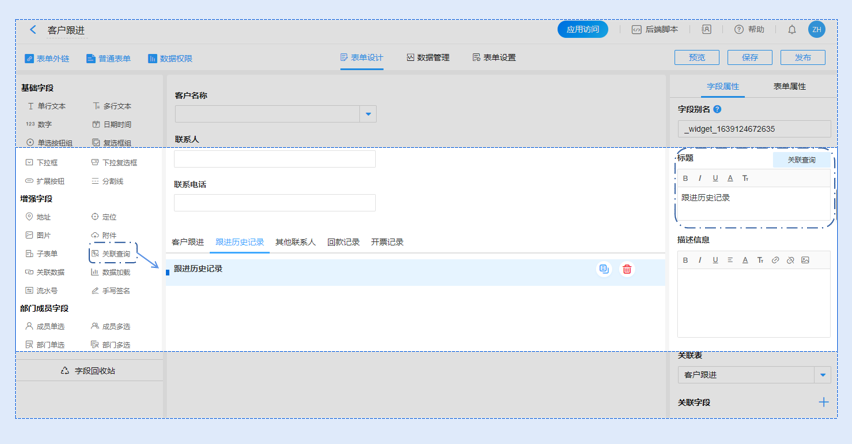The height and width of the screenshot is (444, 852).
Task: Click the plus icon beside 关联字段
Action: pos(823,402)
